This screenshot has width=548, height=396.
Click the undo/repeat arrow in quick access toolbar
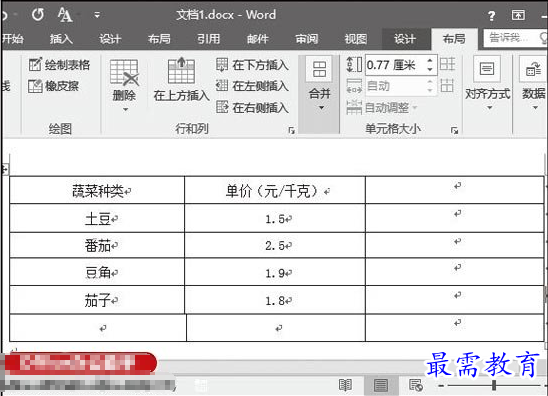coord(38,15)
